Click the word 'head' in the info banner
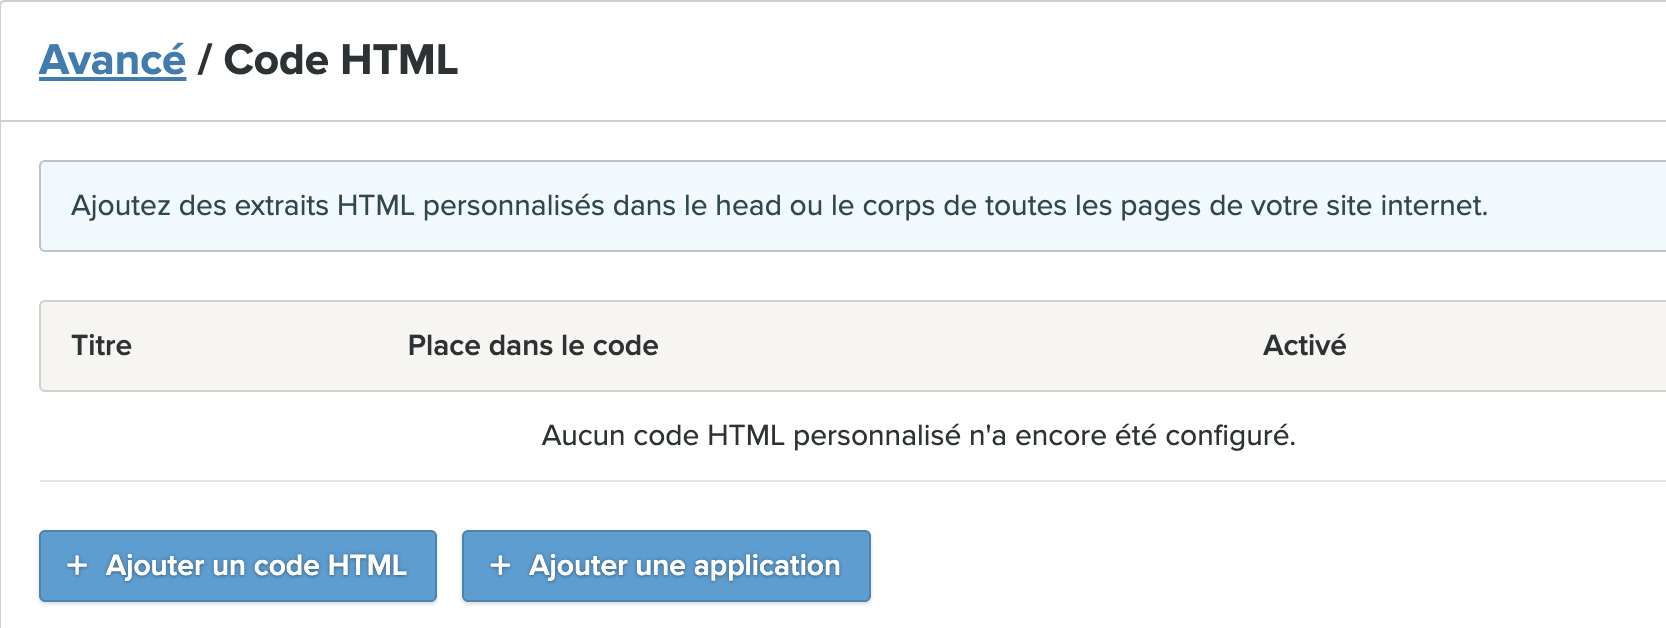This screenshot has width=1666, height=628. pos(748,206)
